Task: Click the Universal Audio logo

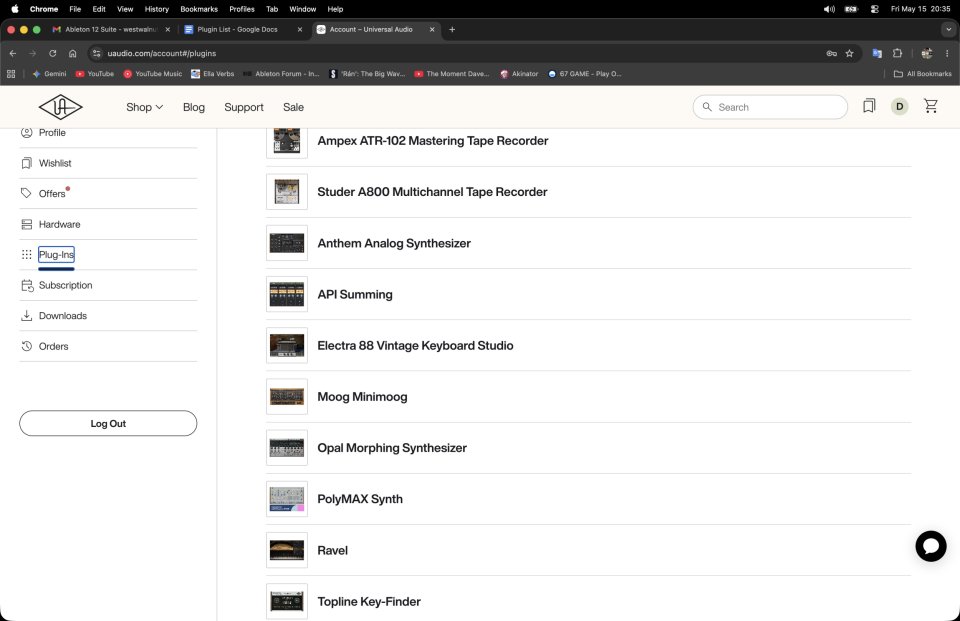Action: 61,107
